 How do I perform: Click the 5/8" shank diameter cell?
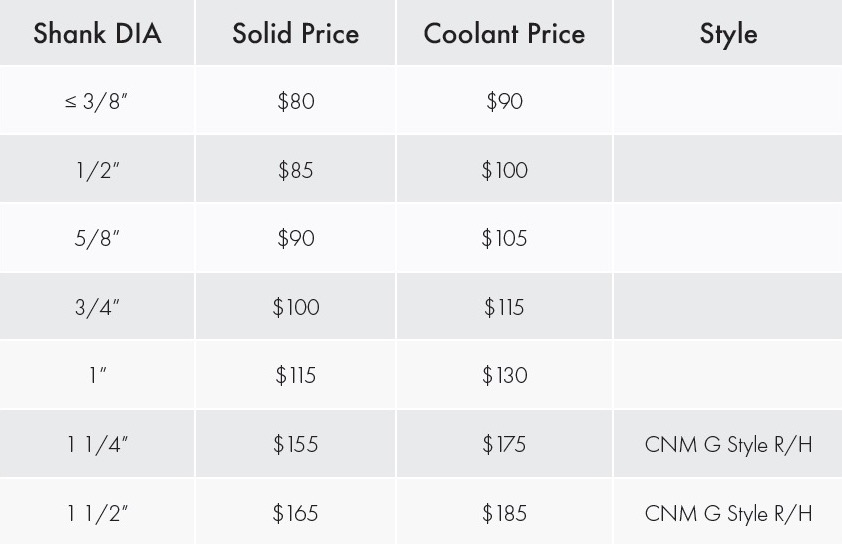[x=97, y=238]
